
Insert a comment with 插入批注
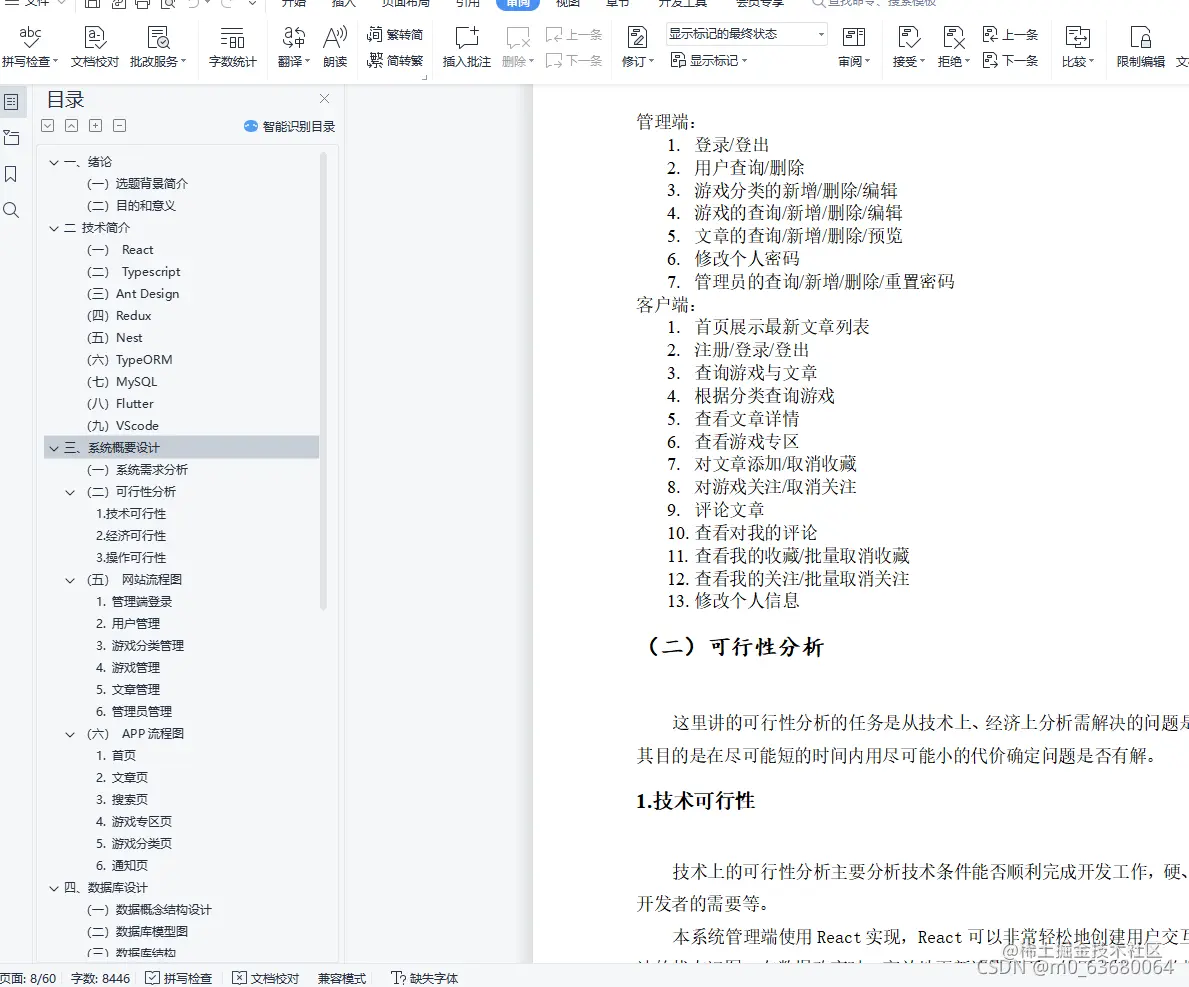[466, 47]
